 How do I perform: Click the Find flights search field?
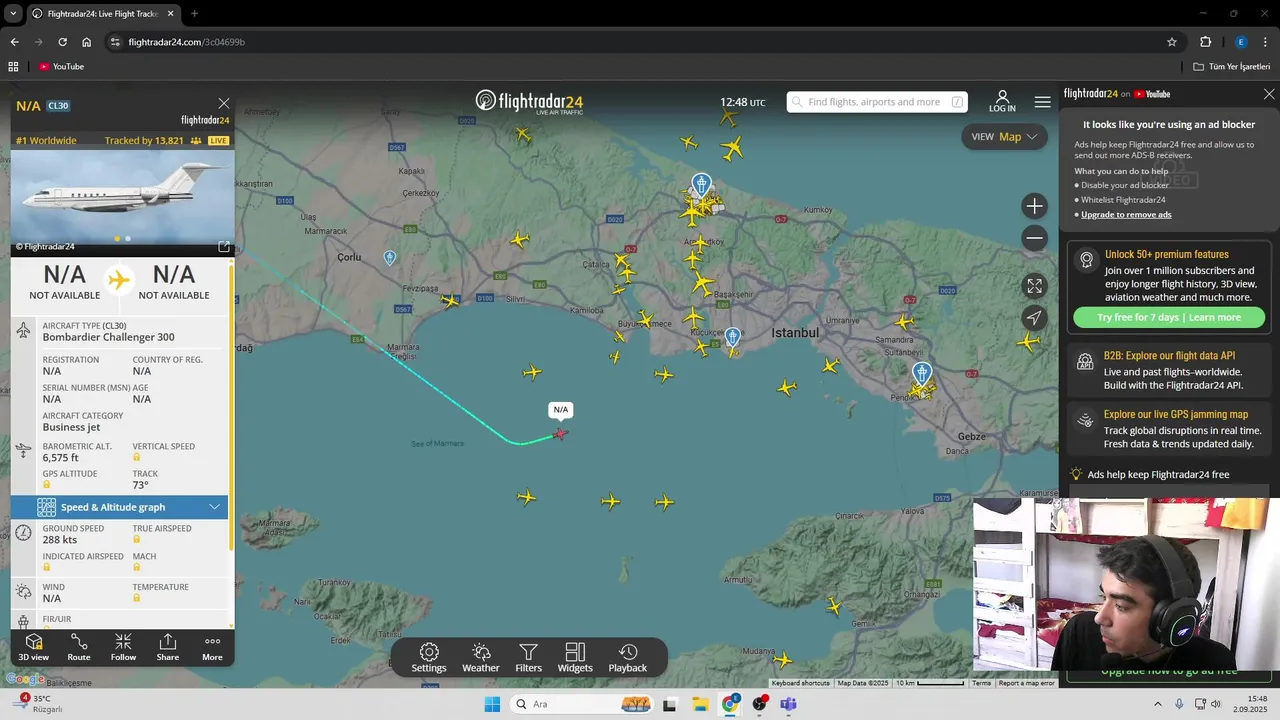pos(877,102)
